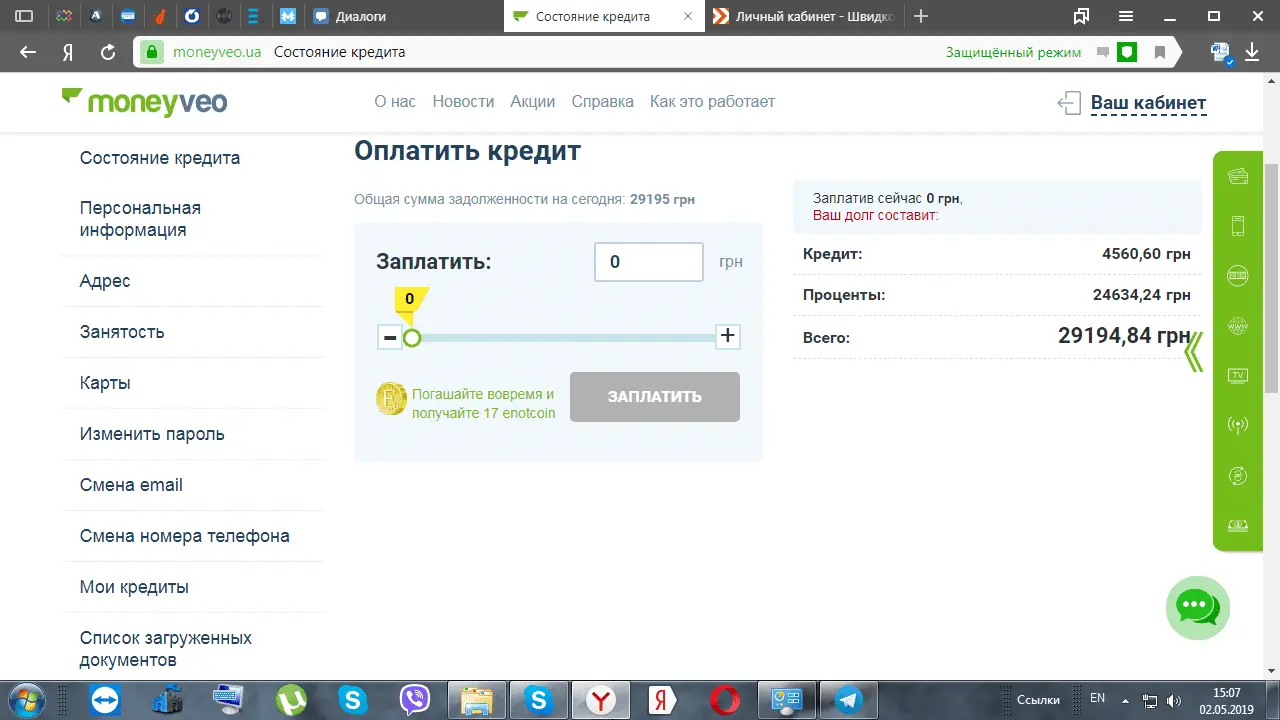The height and width of the screenshot is (720, 1280).
Task: Expand the green side panel double-chevron
Action: tap(1193, 351)
